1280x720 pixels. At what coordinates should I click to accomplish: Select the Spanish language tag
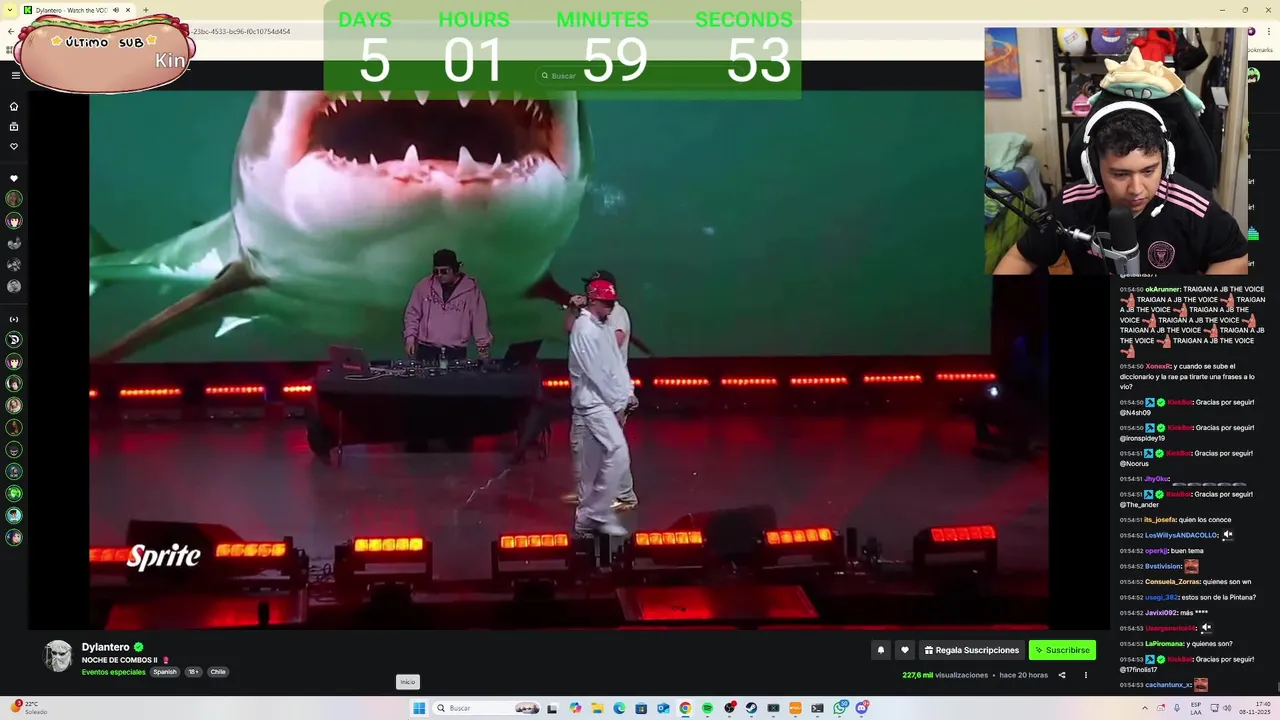pyautogui.click(x=165, y=672)
